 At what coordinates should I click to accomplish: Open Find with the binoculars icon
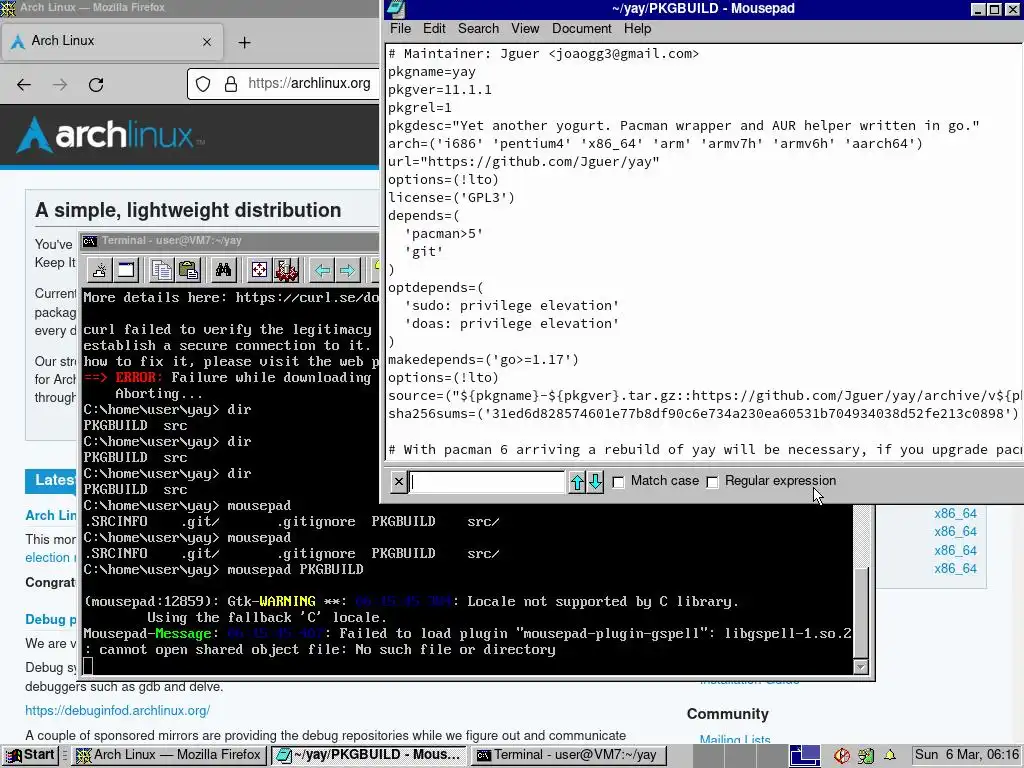click(223, 270)
